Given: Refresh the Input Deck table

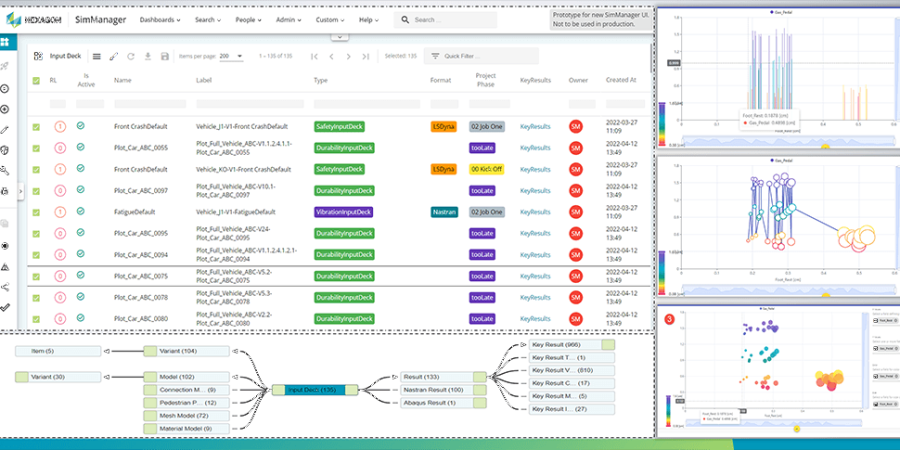Looking at the screenshot, I should pos(130,56).
